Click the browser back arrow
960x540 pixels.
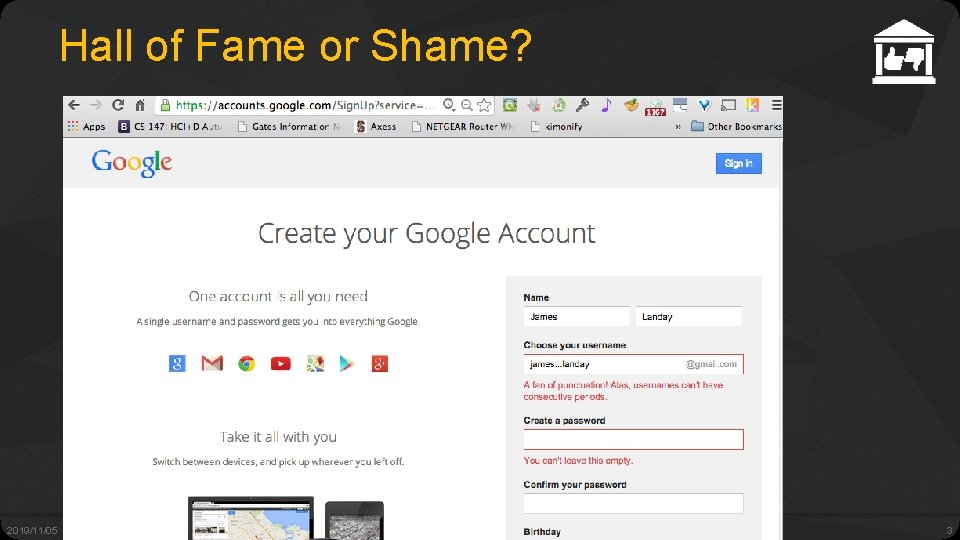point(74,105)
